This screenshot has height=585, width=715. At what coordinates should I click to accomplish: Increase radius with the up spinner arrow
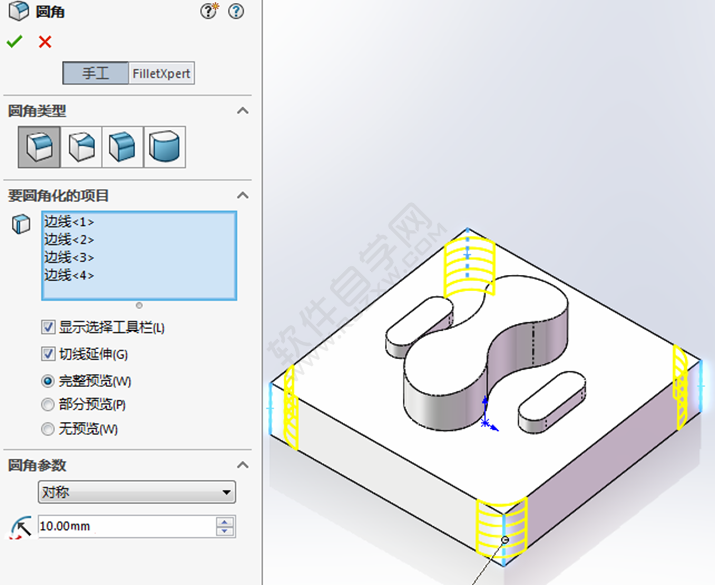click(225, 522)
